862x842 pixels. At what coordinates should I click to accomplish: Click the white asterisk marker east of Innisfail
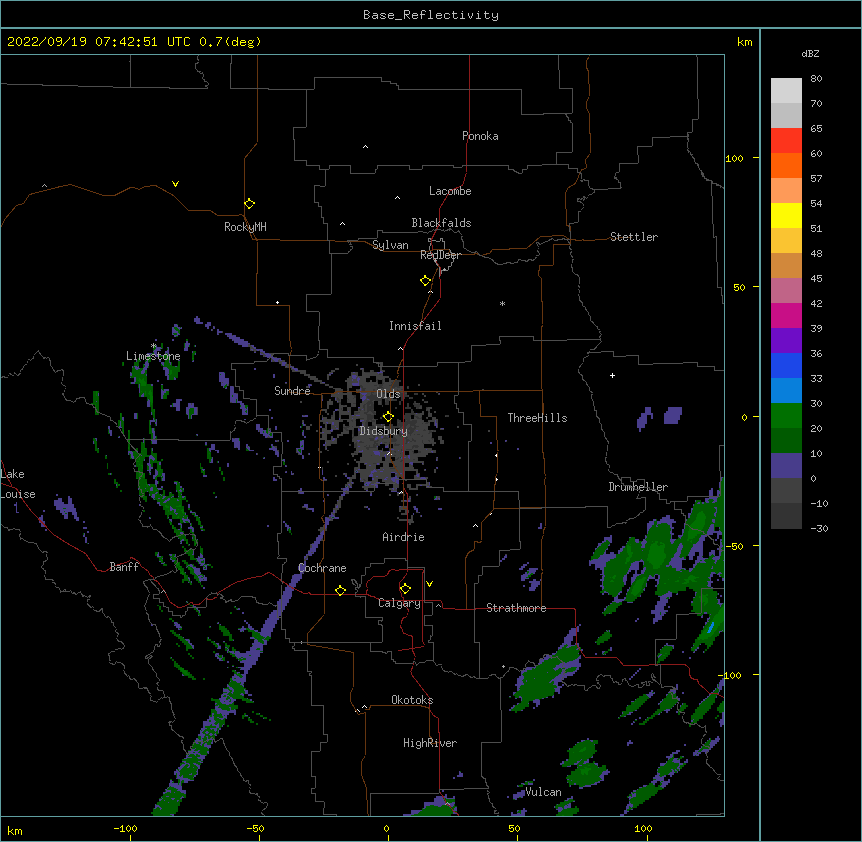point(502,303)
